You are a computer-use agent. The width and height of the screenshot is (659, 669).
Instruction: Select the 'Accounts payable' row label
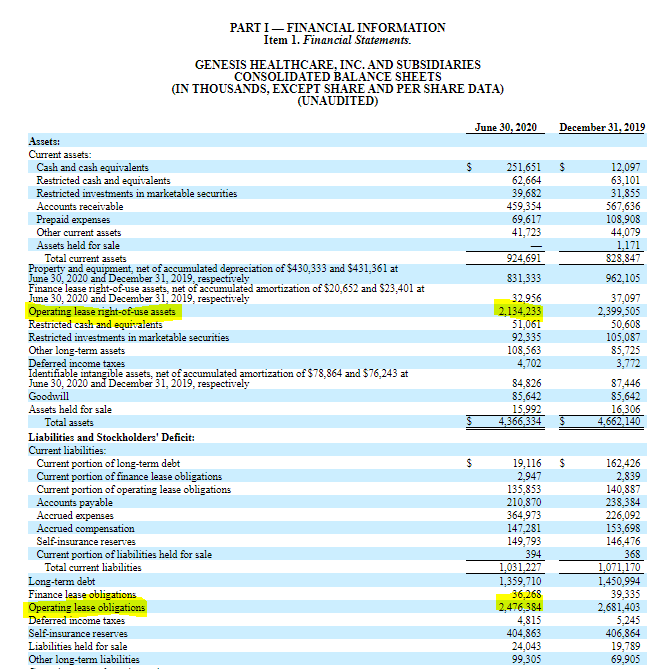click(75, 503)
